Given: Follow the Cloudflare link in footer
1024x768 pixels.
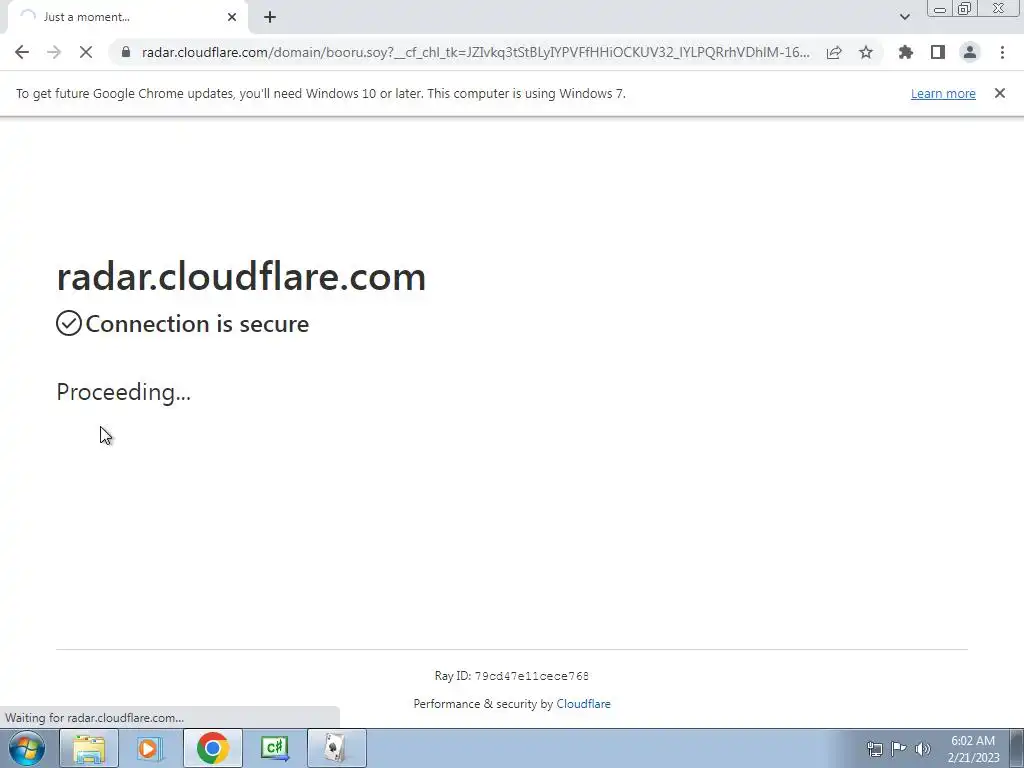Looking at the screenshot, I should pyautogui.click(x=583, y=704).
